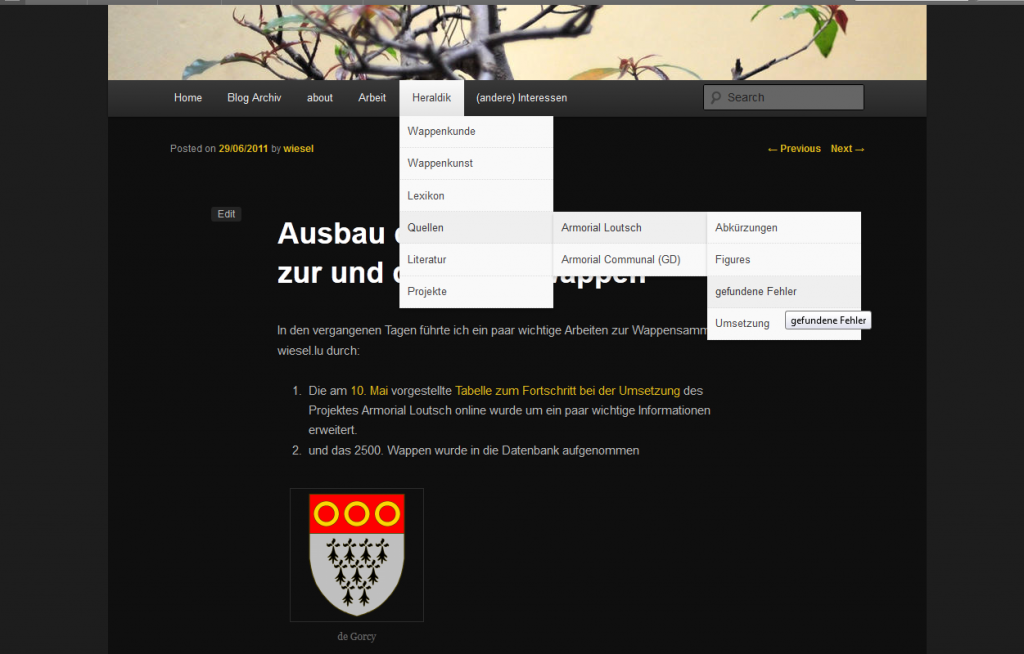
Task: Click the search magnifier icon
Action: (x=716, y=98)
